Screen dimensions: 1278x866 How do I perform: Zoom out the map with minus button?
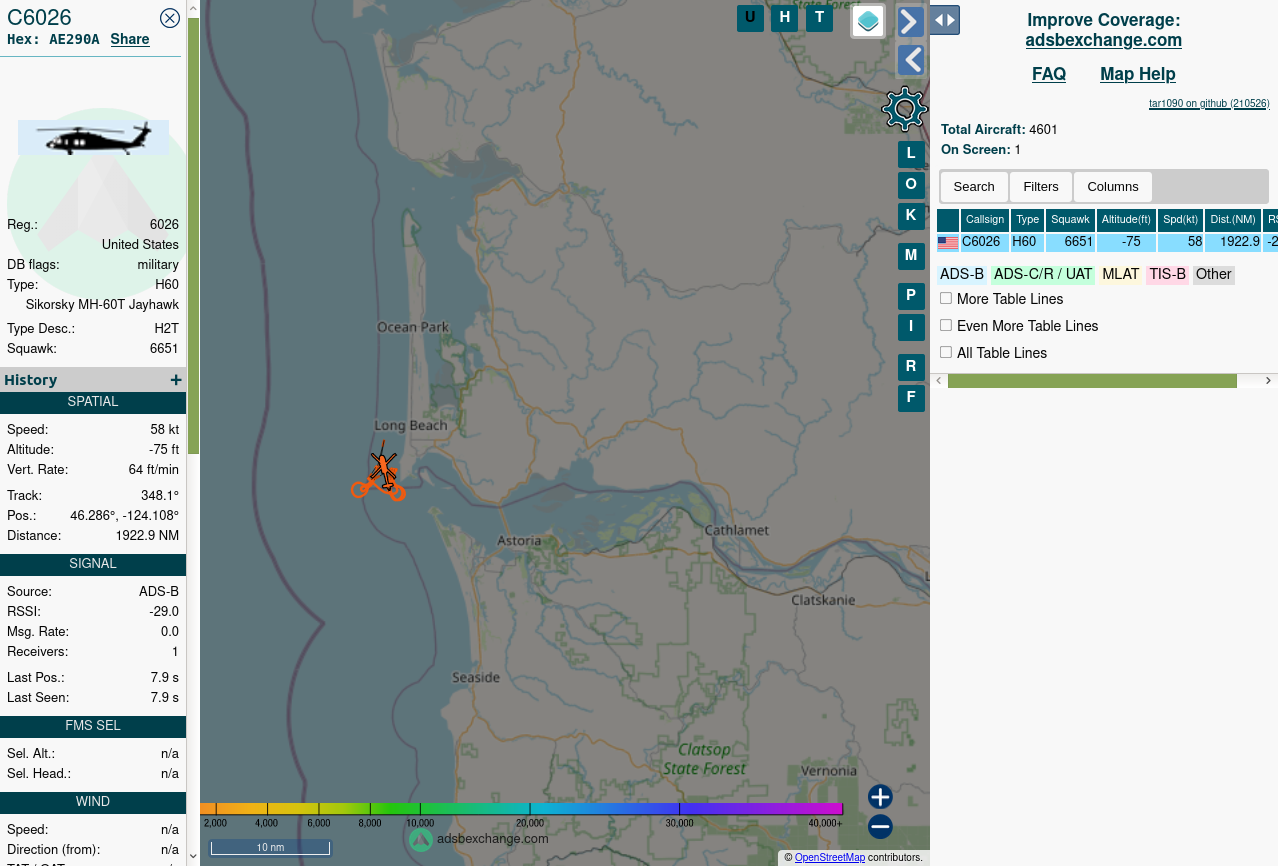(x=880, y=827)
